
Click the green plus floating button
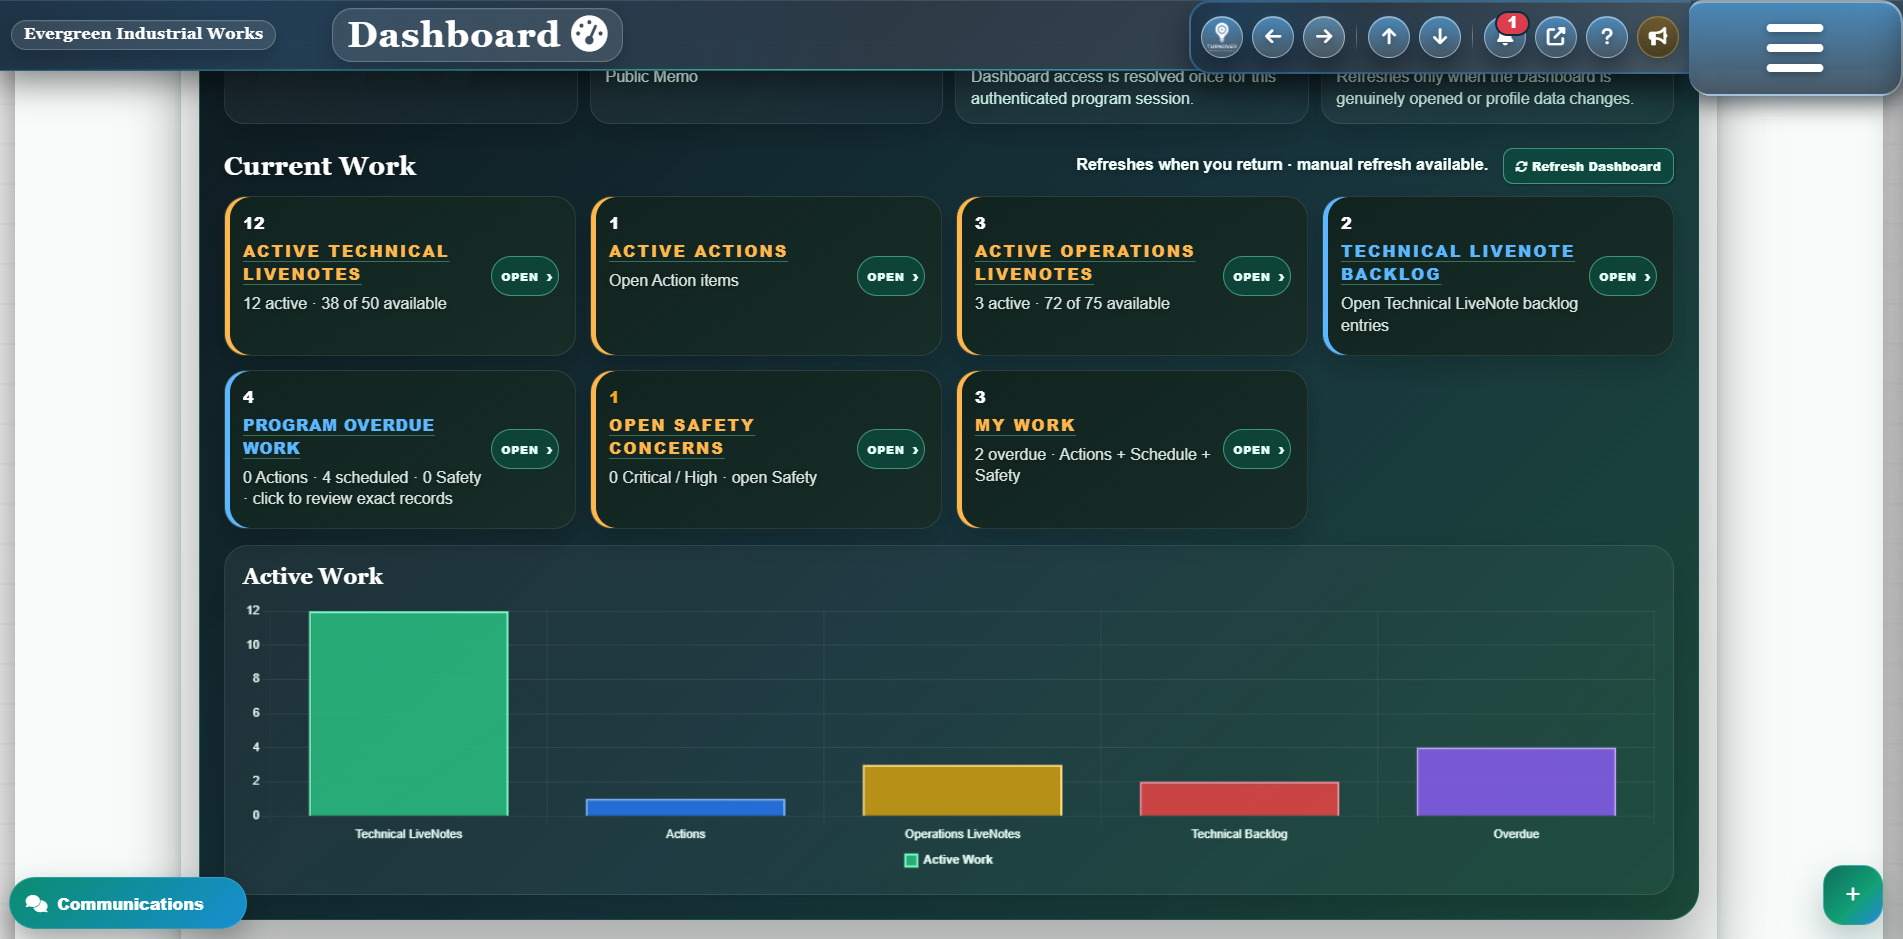1852,894
